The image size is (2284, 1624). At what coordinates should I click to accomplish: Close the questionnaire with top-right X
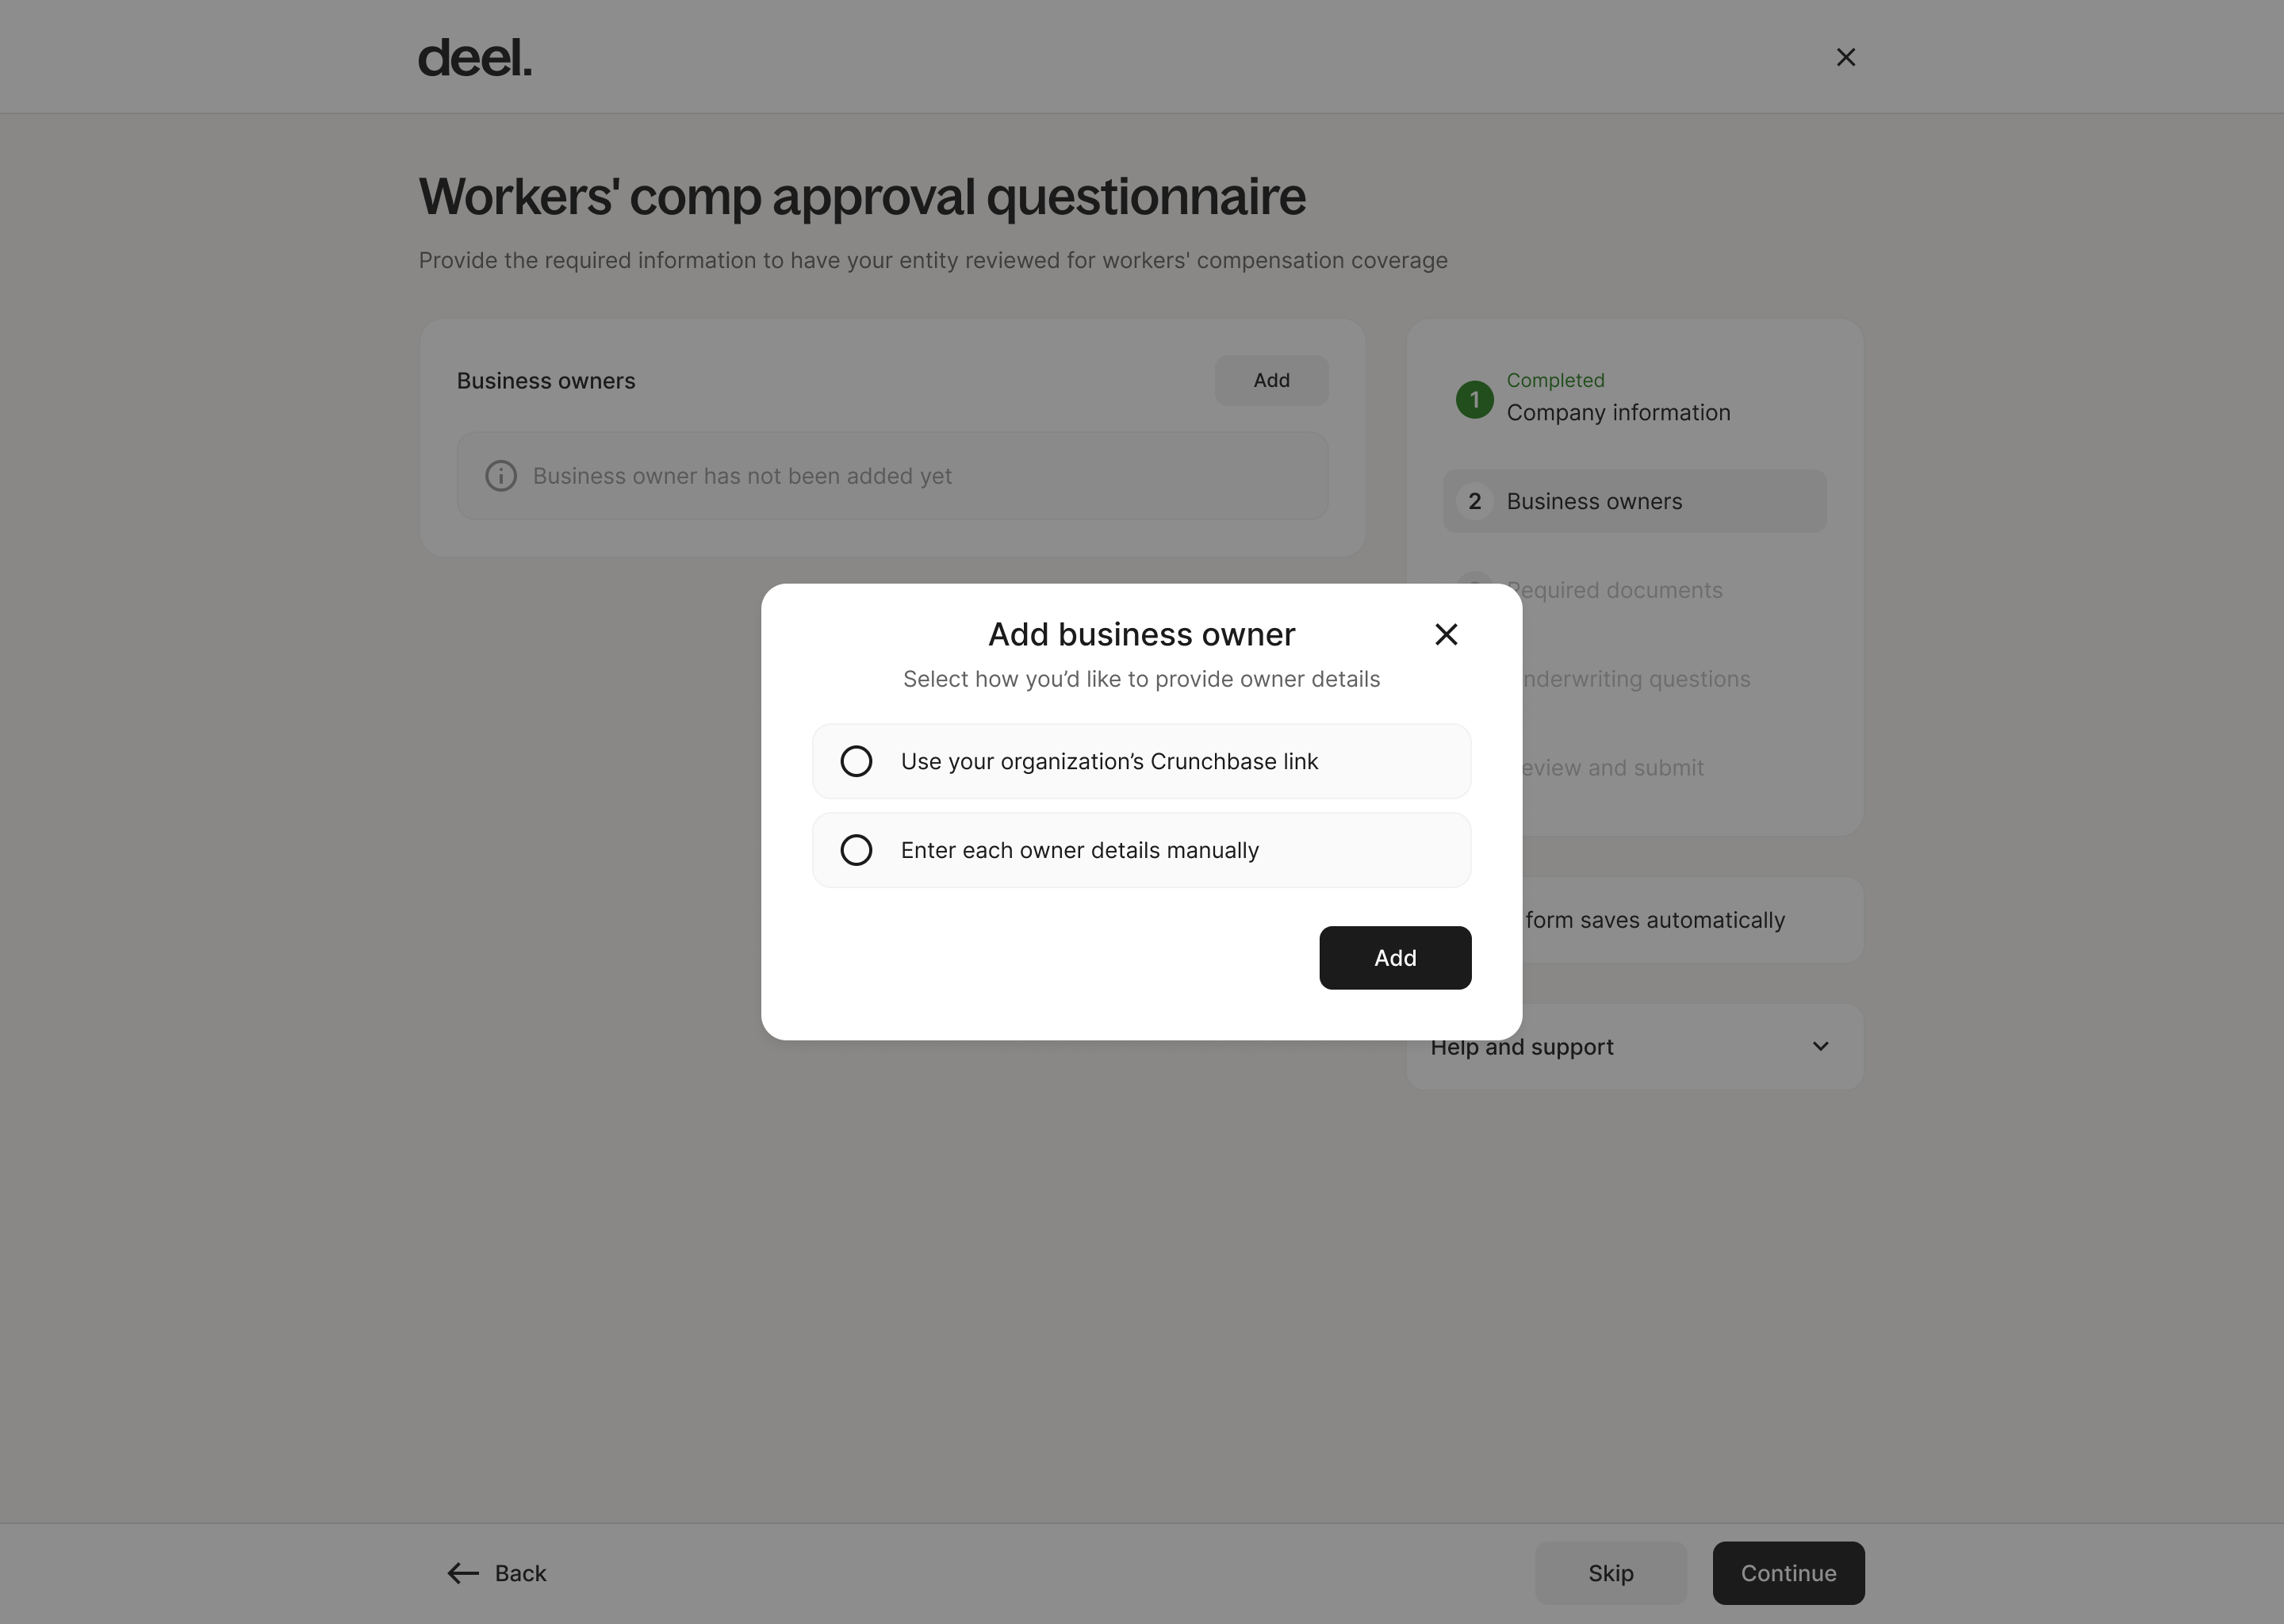point(1845,58)
